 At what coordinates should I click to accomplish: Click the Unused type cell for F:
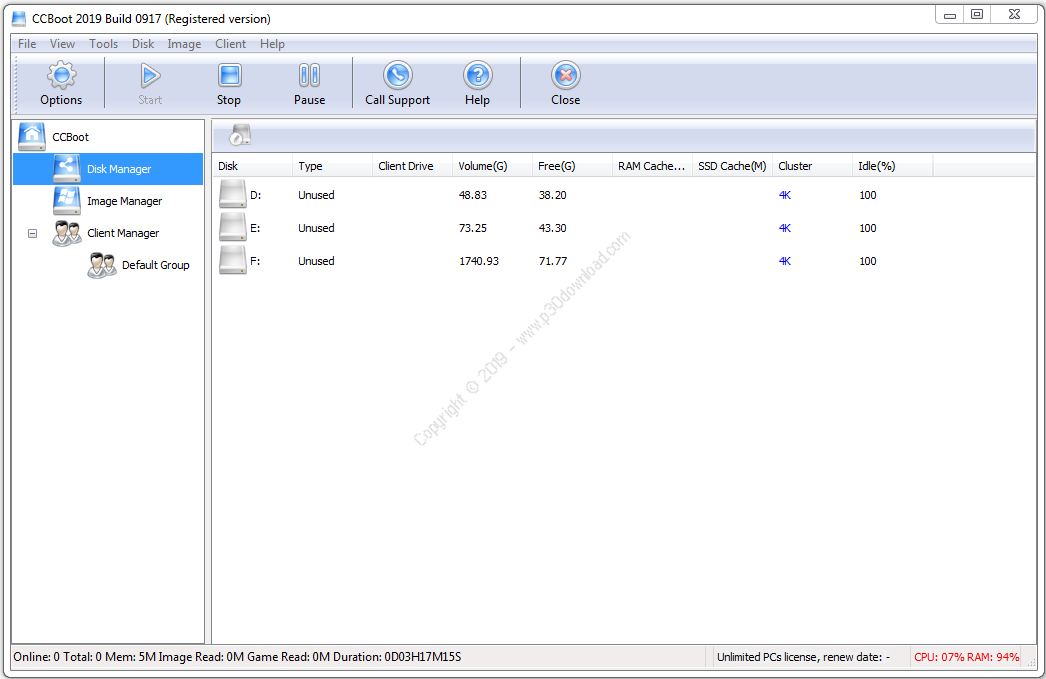(316, 261)
